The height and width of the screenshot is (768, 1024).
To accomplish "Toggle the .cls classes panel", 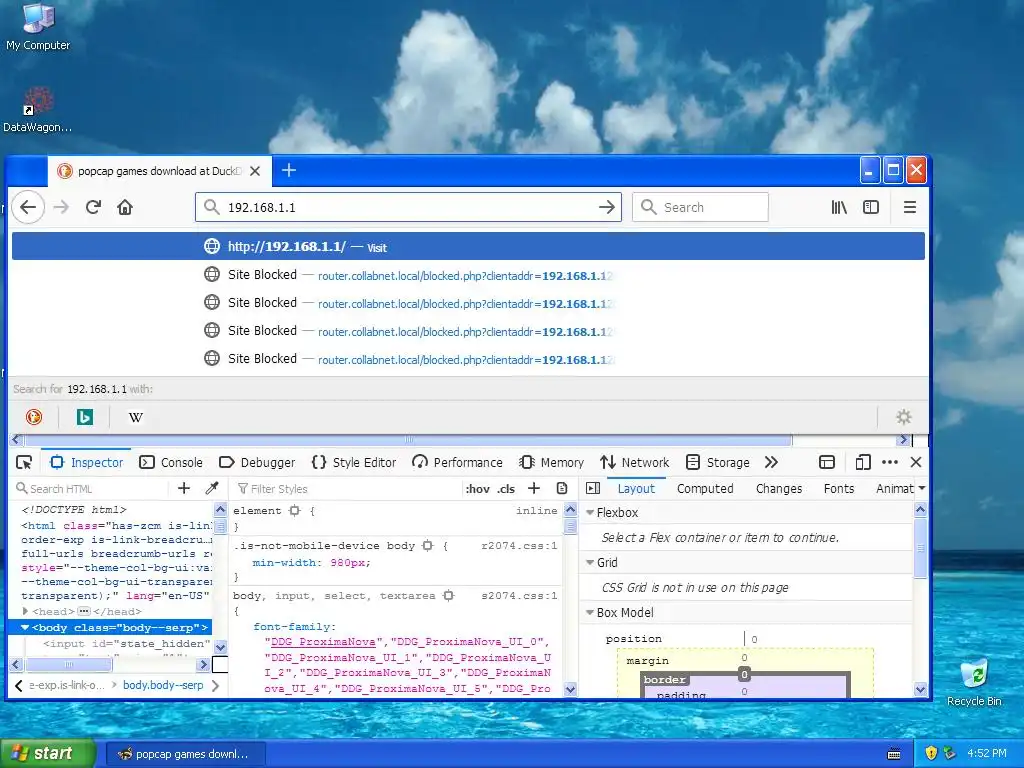I will (506, 488).
